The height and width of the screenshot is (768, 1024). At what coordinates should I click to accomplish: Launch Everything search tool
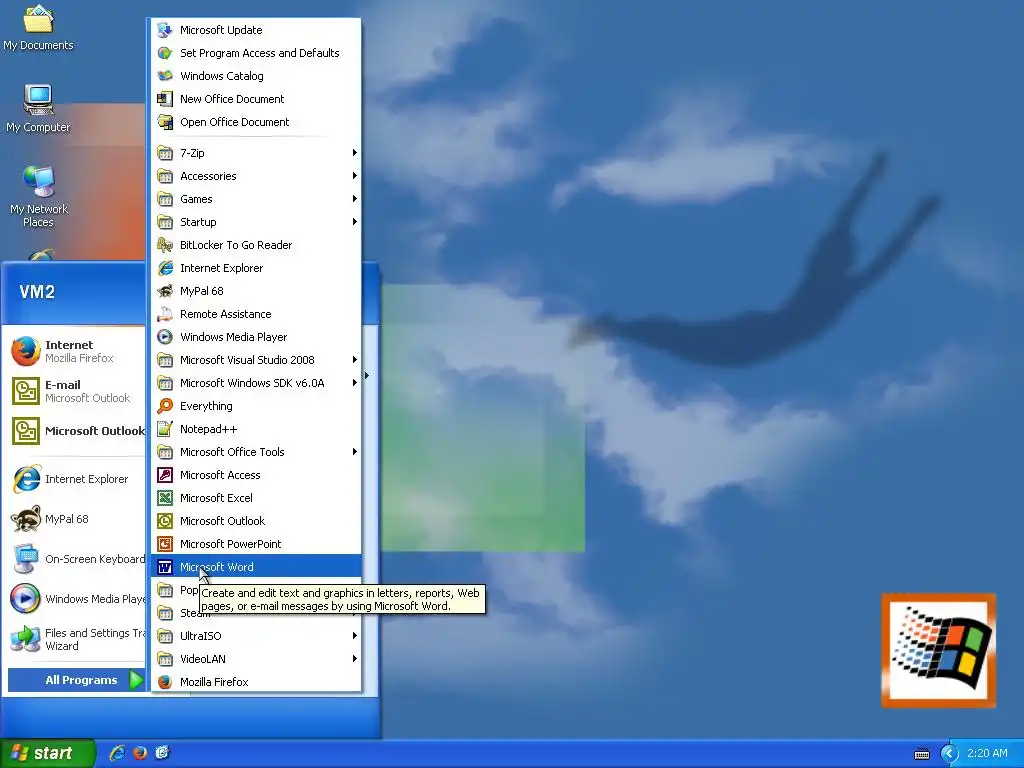(256, 406)
